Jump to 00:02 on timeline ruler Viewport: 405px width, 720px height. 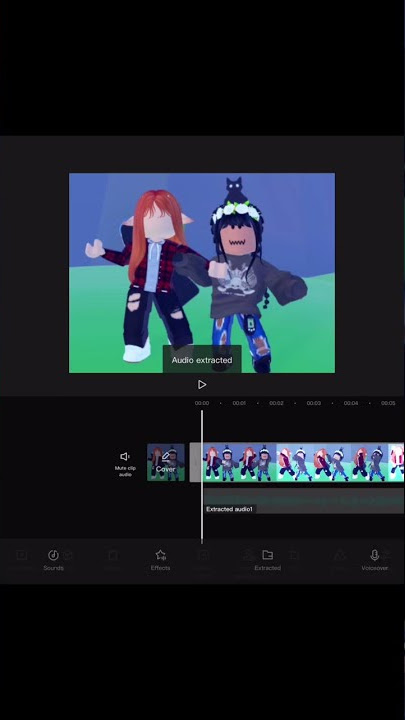tap(276, 403)
